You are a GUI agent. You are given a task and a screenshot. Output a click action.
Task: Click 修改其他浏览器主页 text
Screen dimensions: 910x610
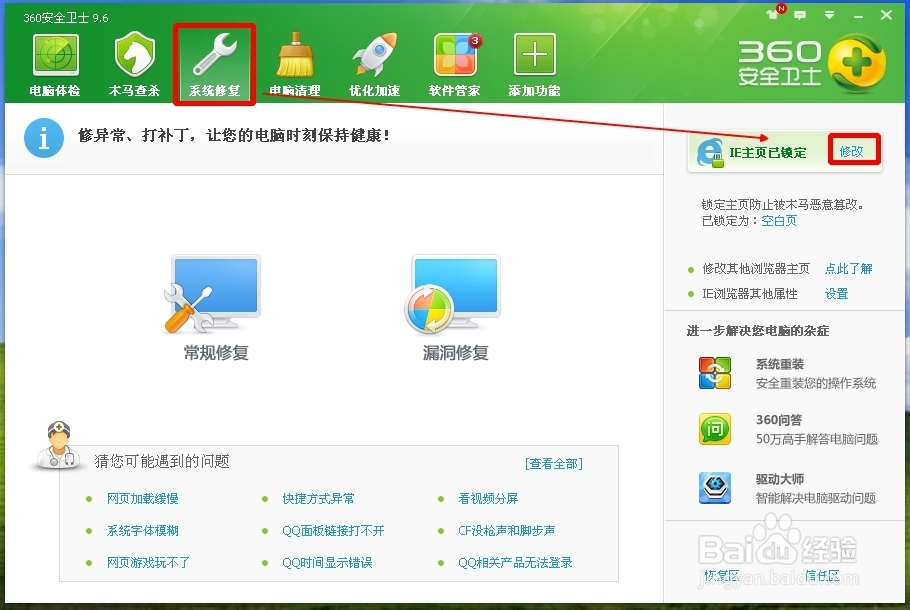(x=756, y=269)
